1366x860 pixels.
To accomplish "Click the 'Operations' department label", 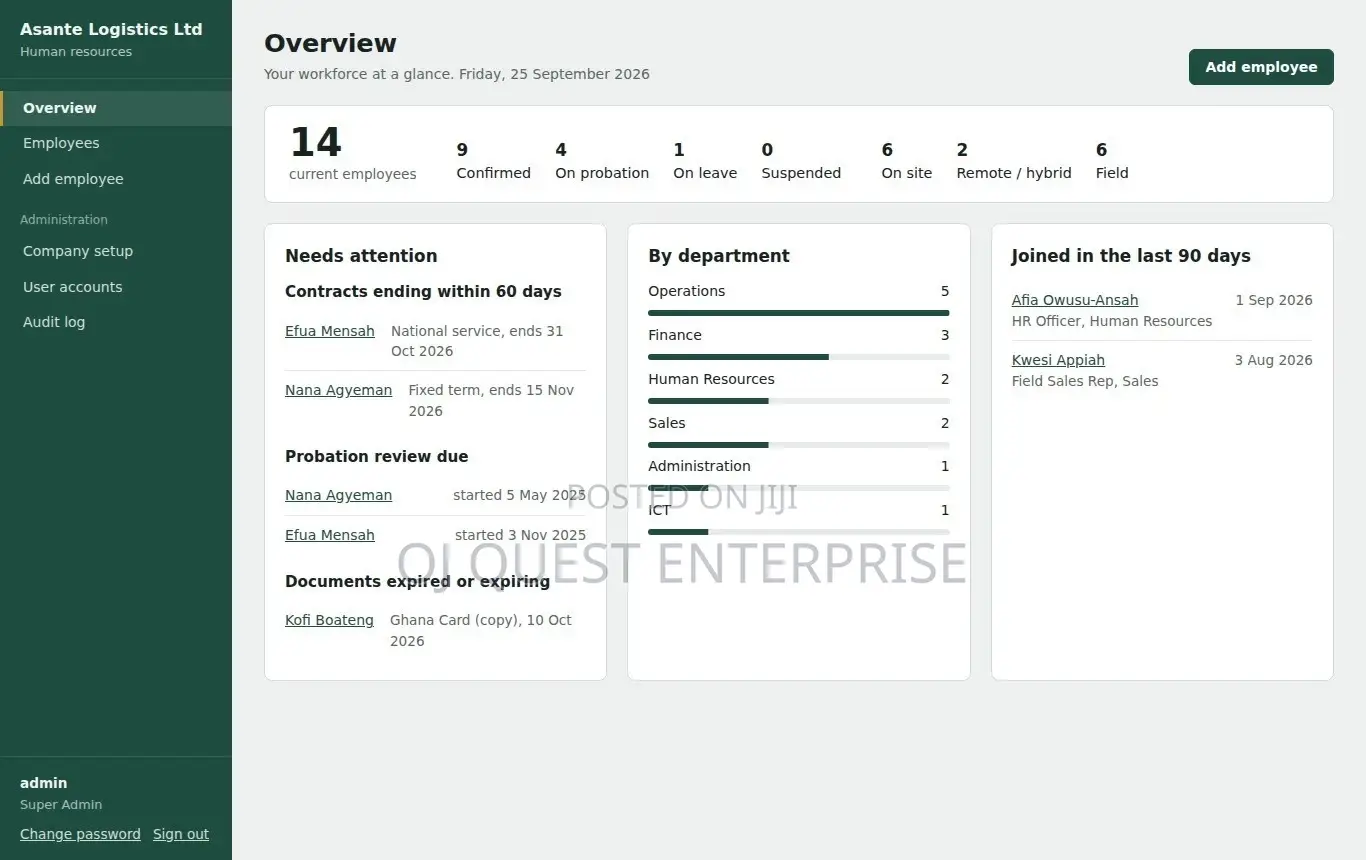I will click(x=686, y=291).
